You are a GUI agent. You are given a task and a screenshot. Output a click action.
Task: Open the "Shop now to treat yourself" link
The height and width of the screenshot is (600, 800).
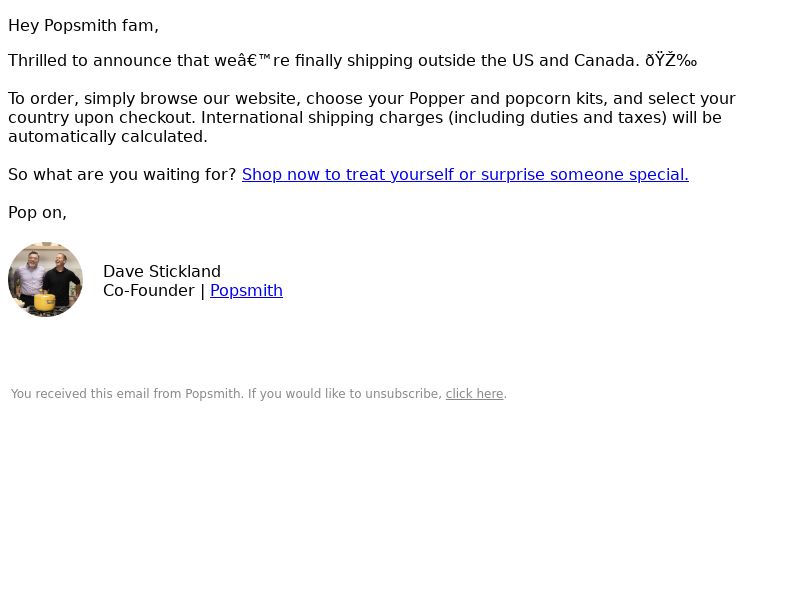pyautogui.click(x=465, y=174)
